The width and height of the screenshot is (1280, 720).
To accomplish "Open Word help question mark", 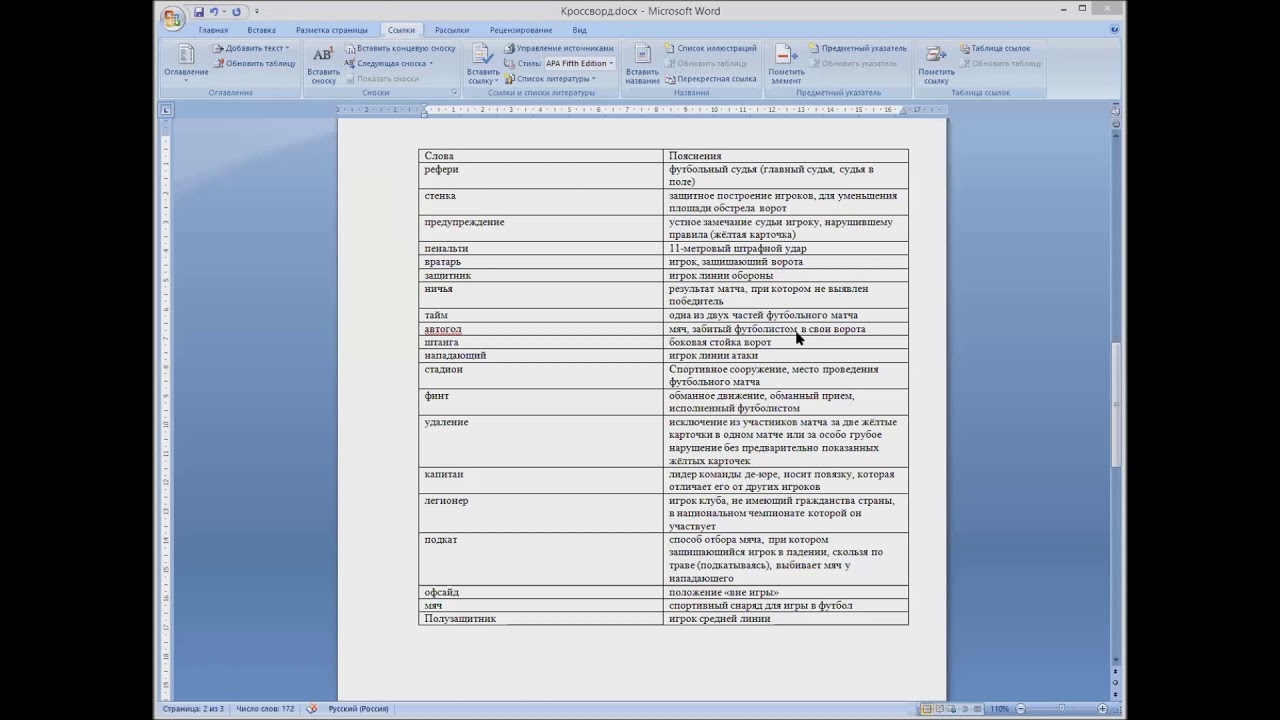I will pyautogui.click(x=1115, y=30).
